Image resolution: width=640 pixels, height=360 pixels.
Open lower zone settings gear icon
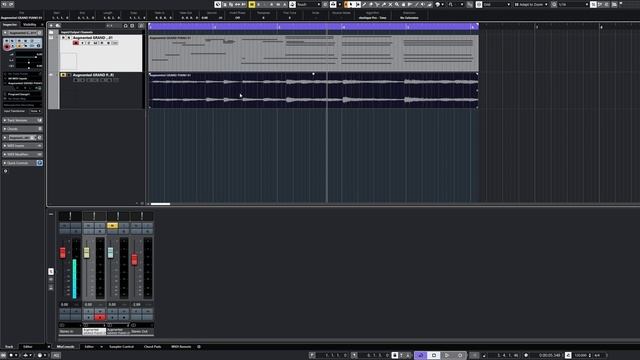tap(199, 347)
